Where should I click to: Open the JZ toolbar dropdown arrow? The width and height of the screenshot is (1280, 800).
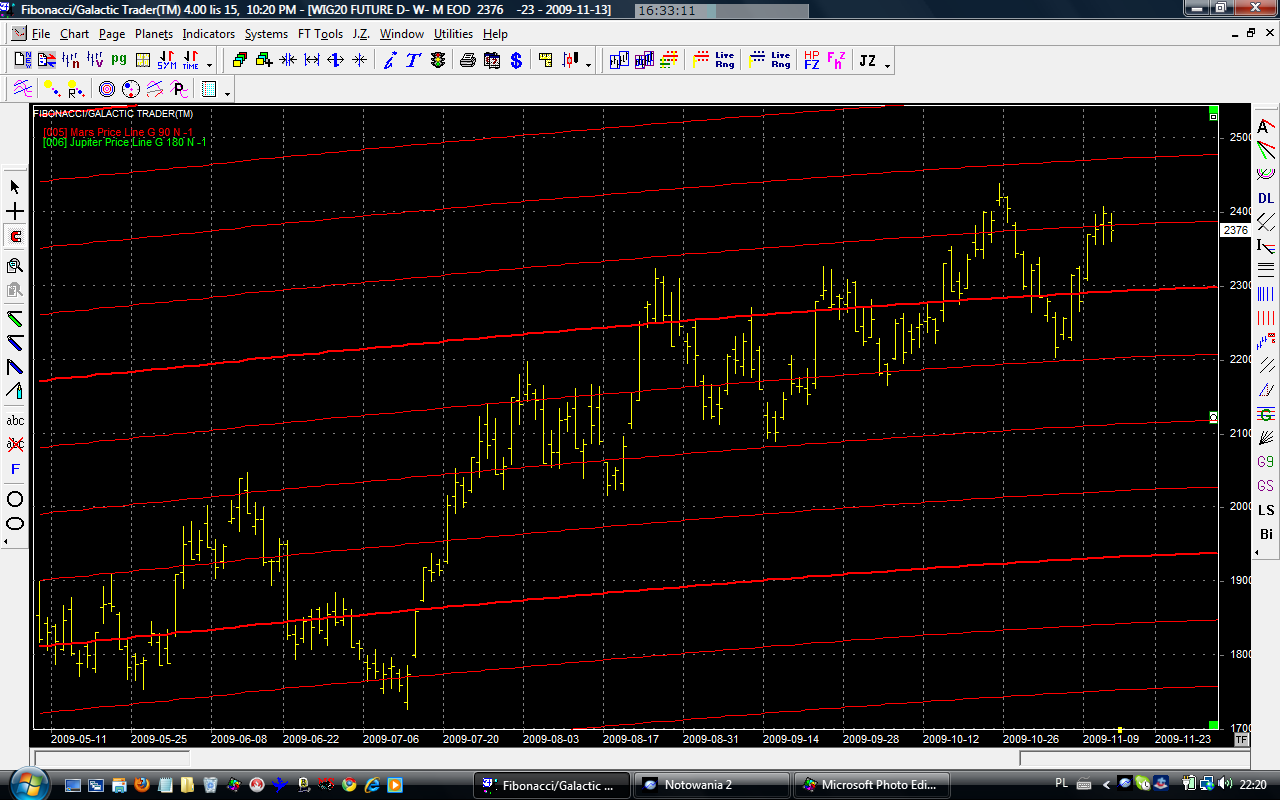click(887, 66)
